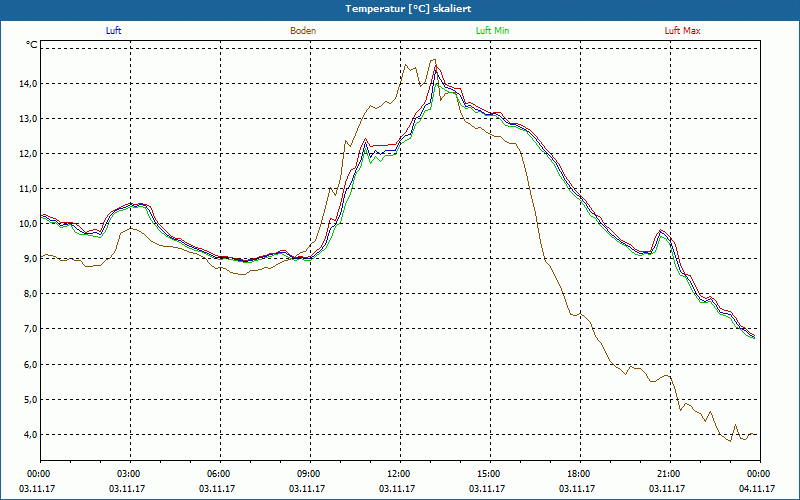800x500 pixels.
Task: Click the '4,0' y-axis value
Action: pos(30,435)
